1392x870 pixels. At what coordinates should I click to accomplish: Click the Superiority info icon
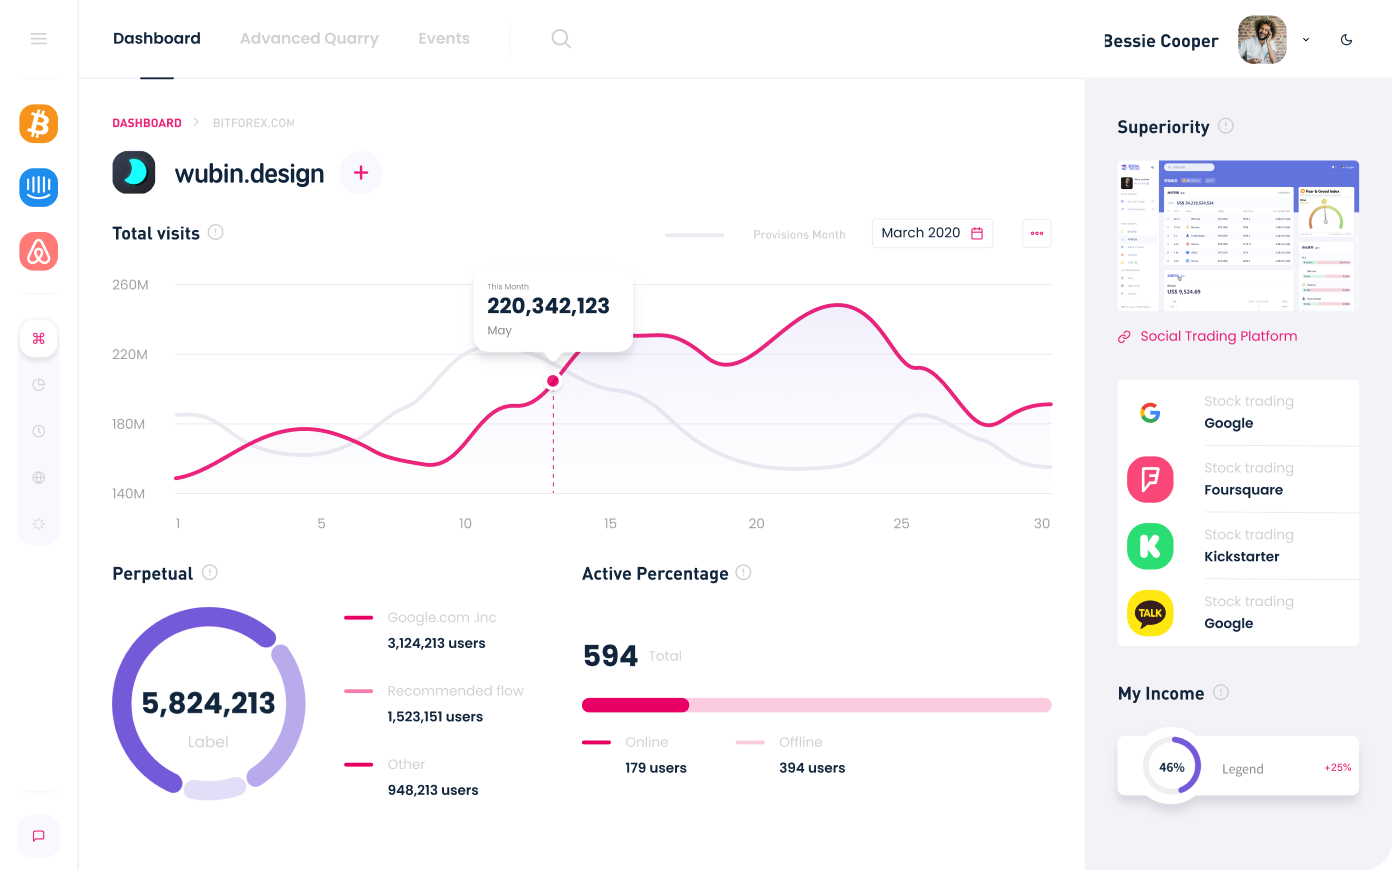pos(1226,126)
